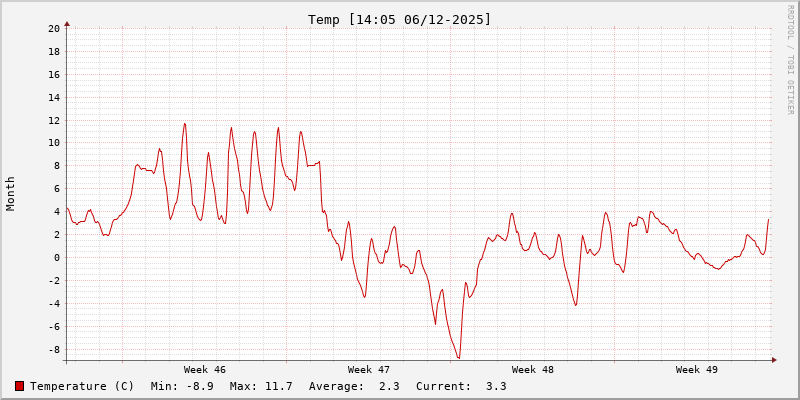Click the x-axis arrowhead at right end

(x=773, y=360)
